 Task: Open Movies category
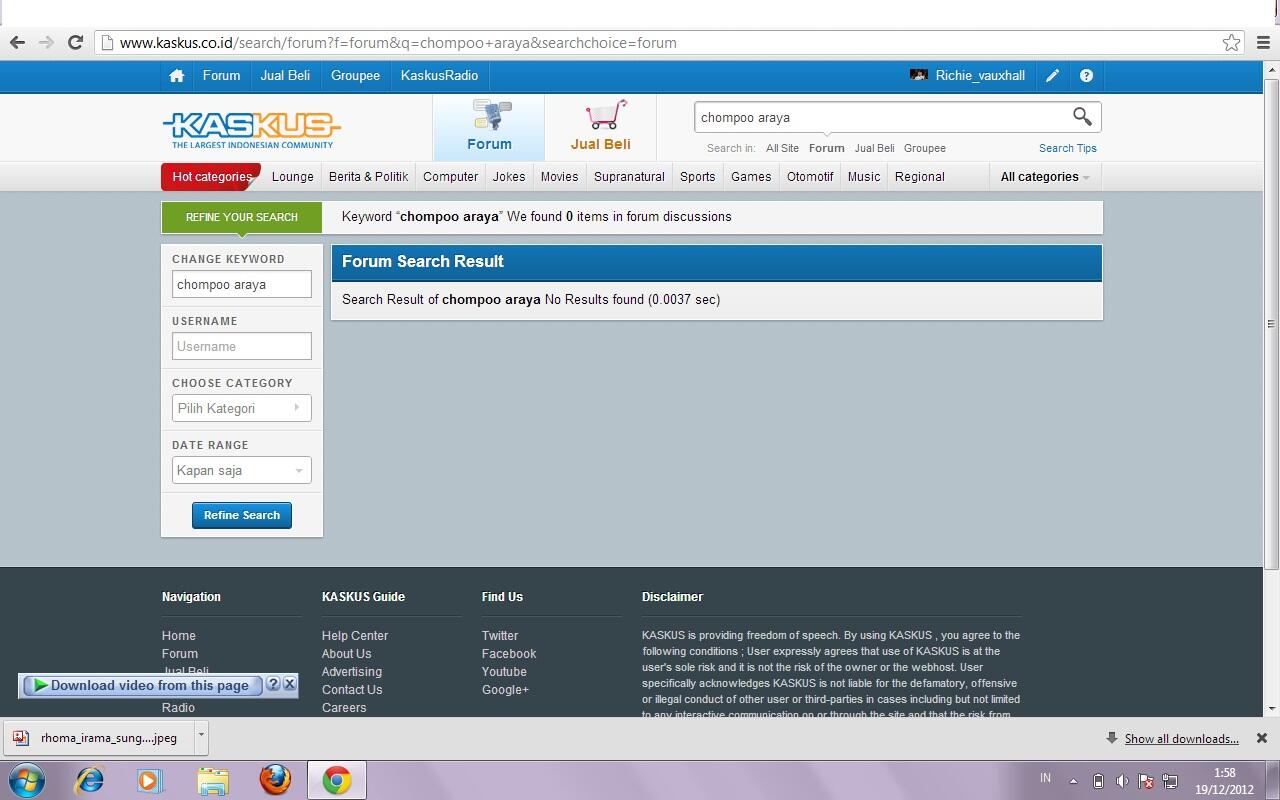tap(560, 177)
